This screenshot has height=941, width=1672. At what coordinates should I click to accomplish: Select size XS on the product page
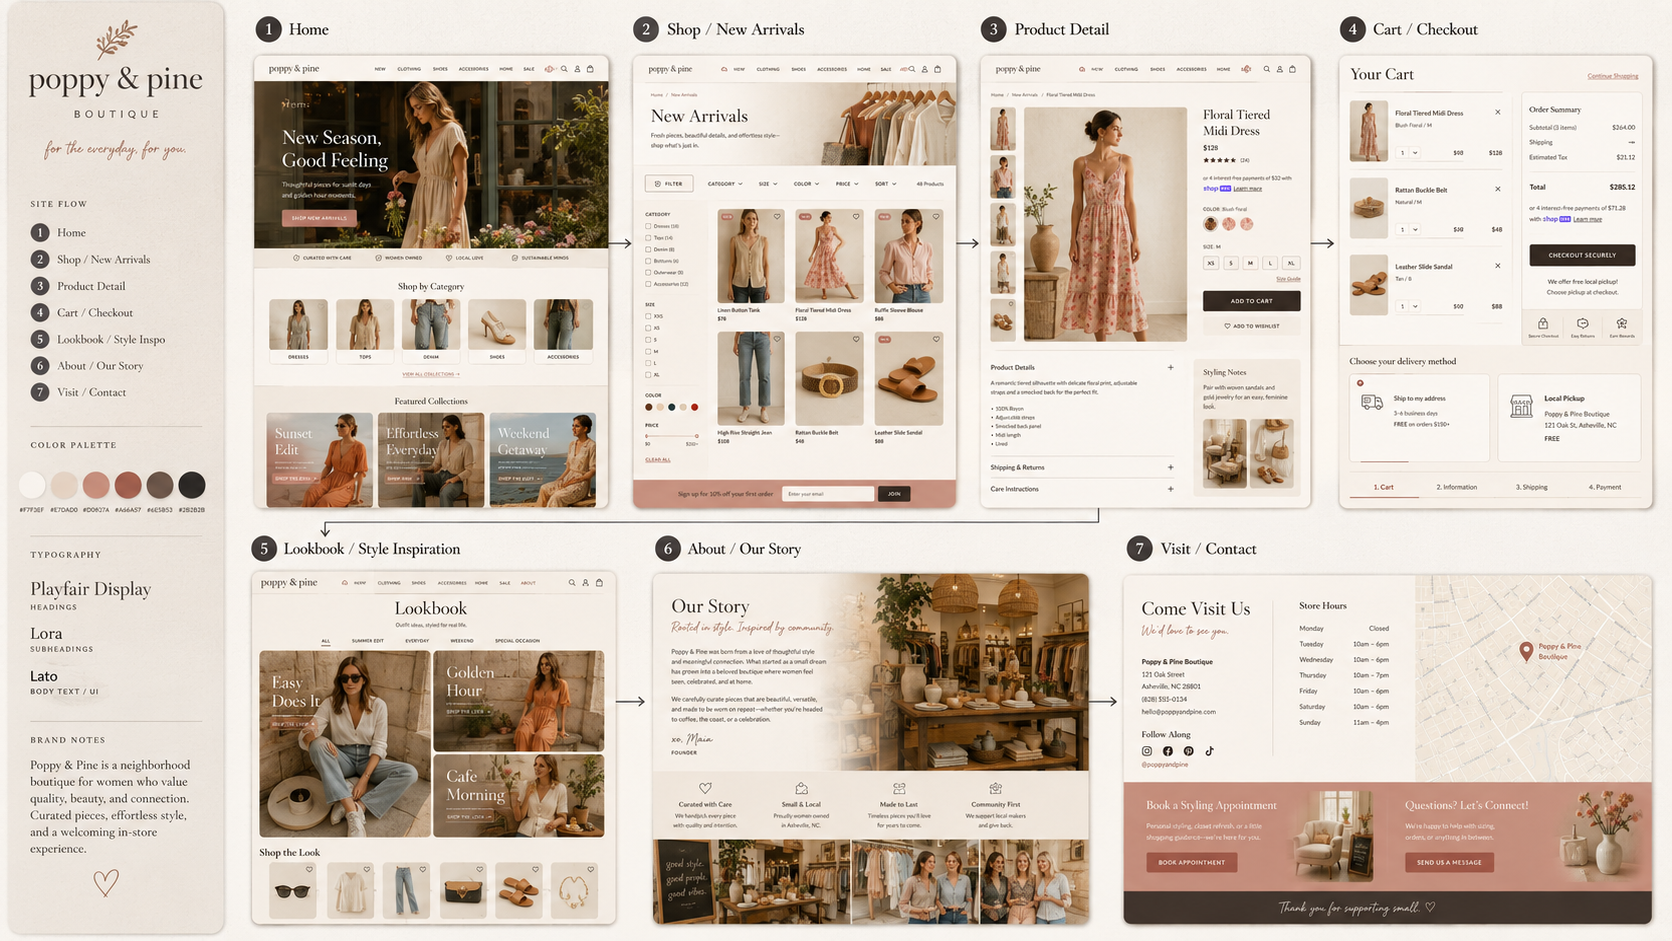point(1211,263)
